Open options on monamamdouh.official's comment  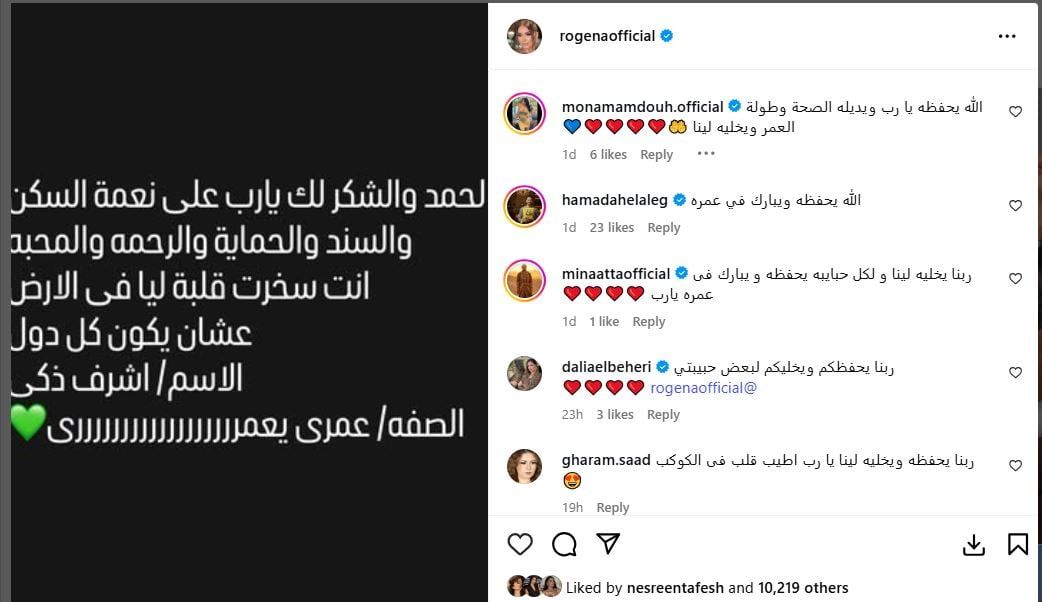706,154
